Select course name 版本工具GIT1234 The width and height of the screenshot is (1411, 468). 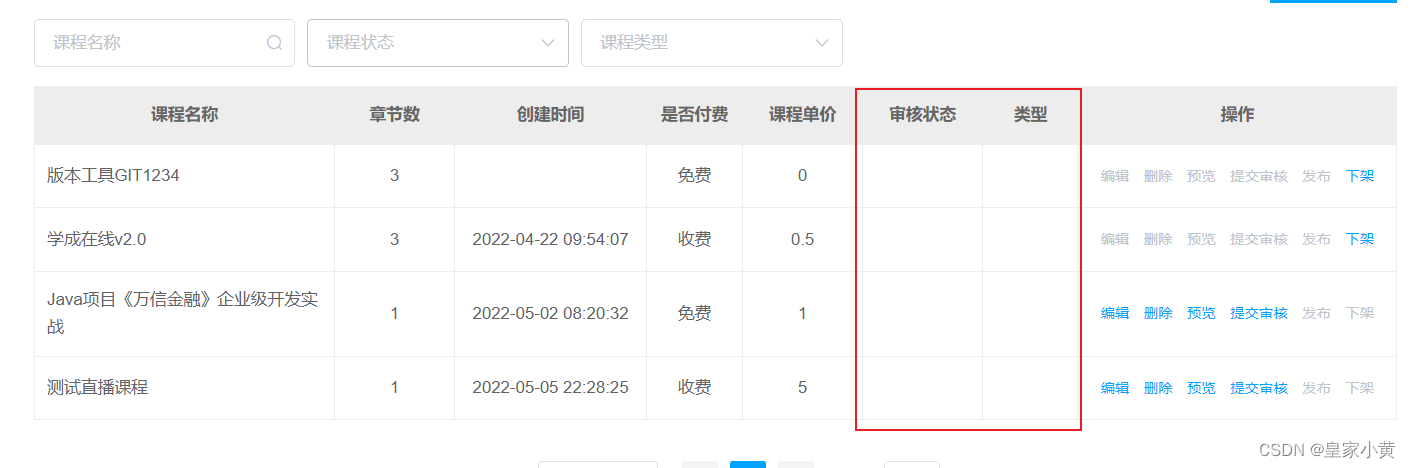coord(113,175)
